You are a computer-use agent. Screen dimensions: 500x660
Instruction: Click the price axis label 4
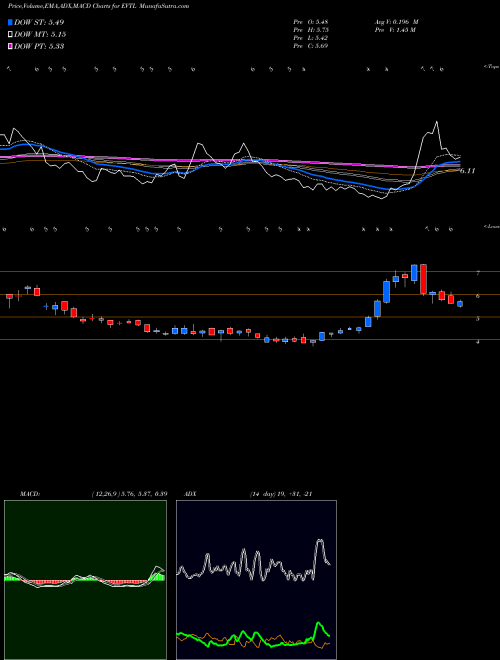point(478,342)
